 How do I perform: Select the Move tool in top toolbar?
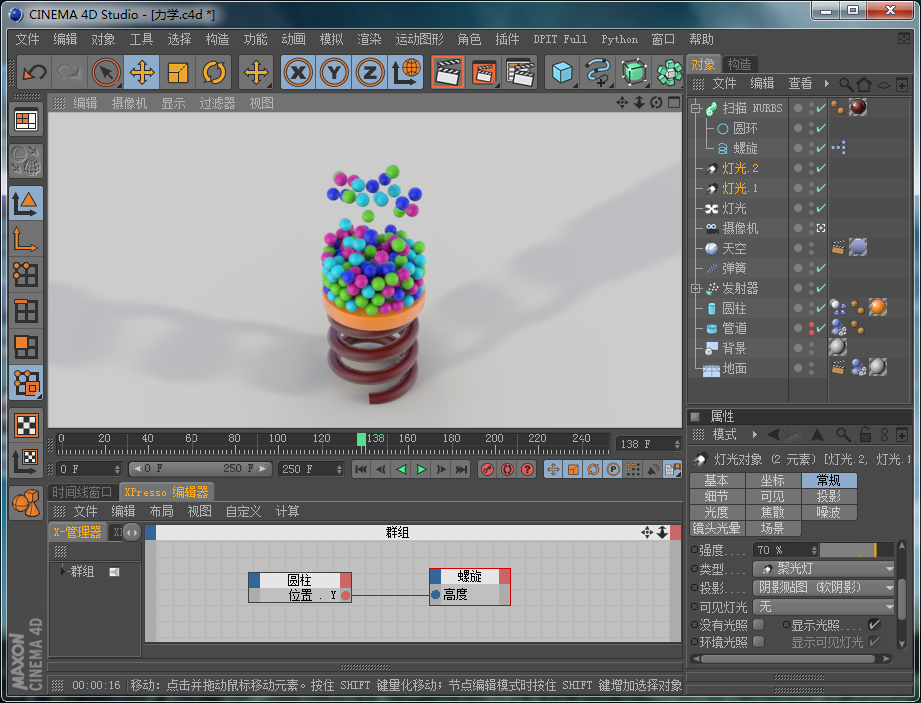tap(142, 72)
